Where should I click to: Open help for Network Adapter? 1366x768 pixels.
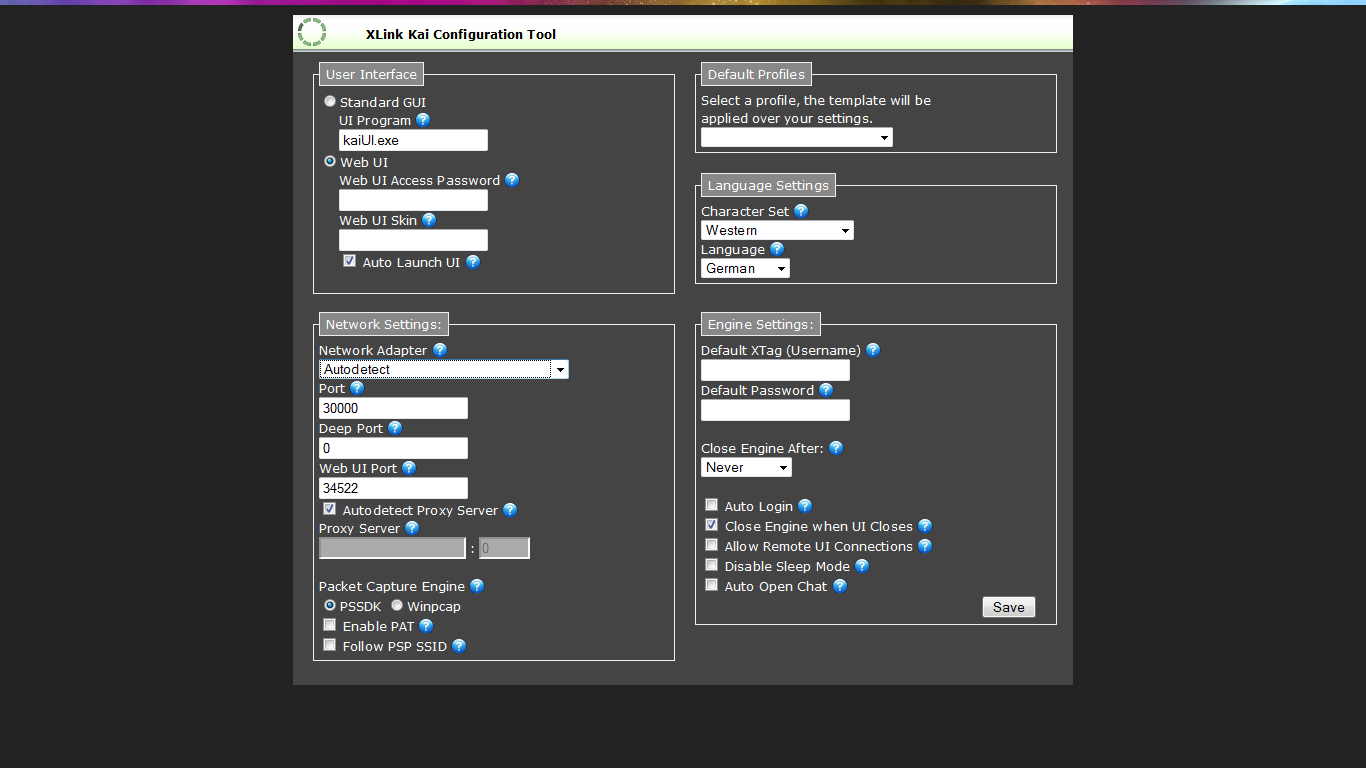440,350
